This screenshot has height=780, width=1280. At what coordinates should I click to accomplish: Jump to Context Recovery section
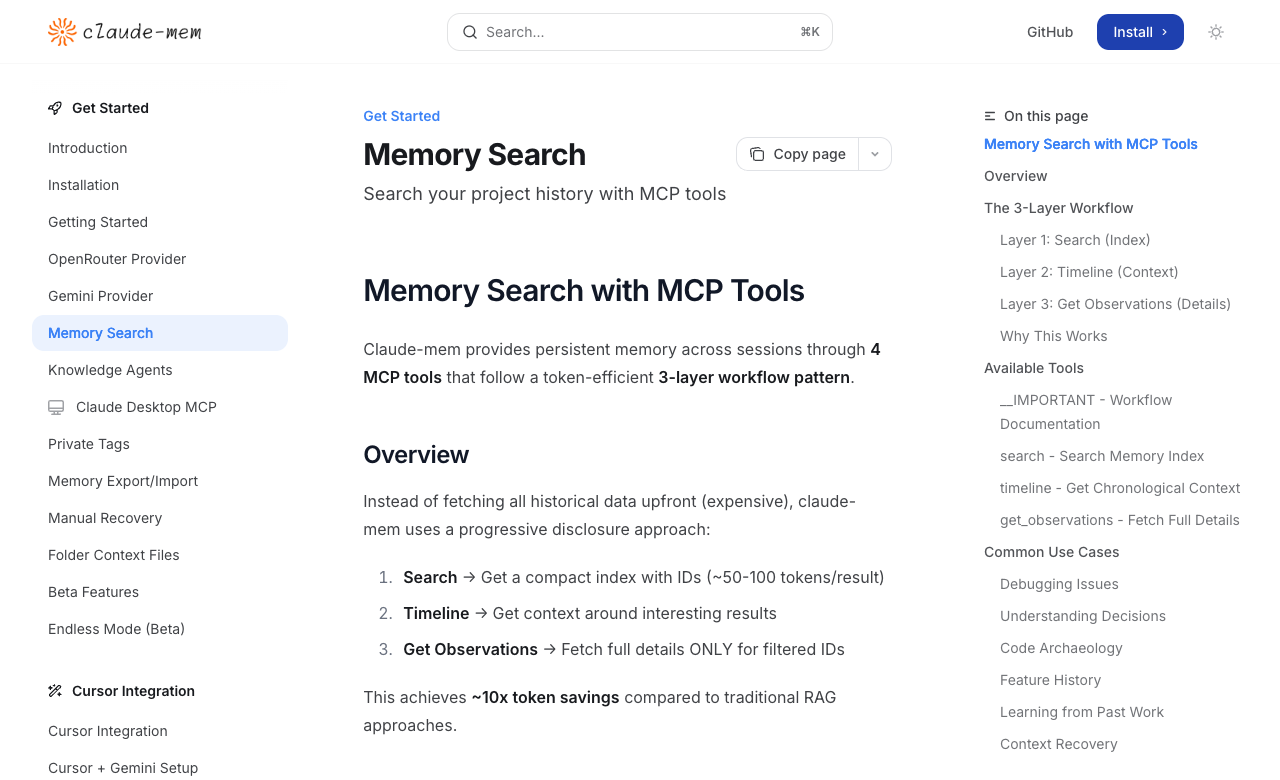pyautogui.click(x=1059, y=744)
